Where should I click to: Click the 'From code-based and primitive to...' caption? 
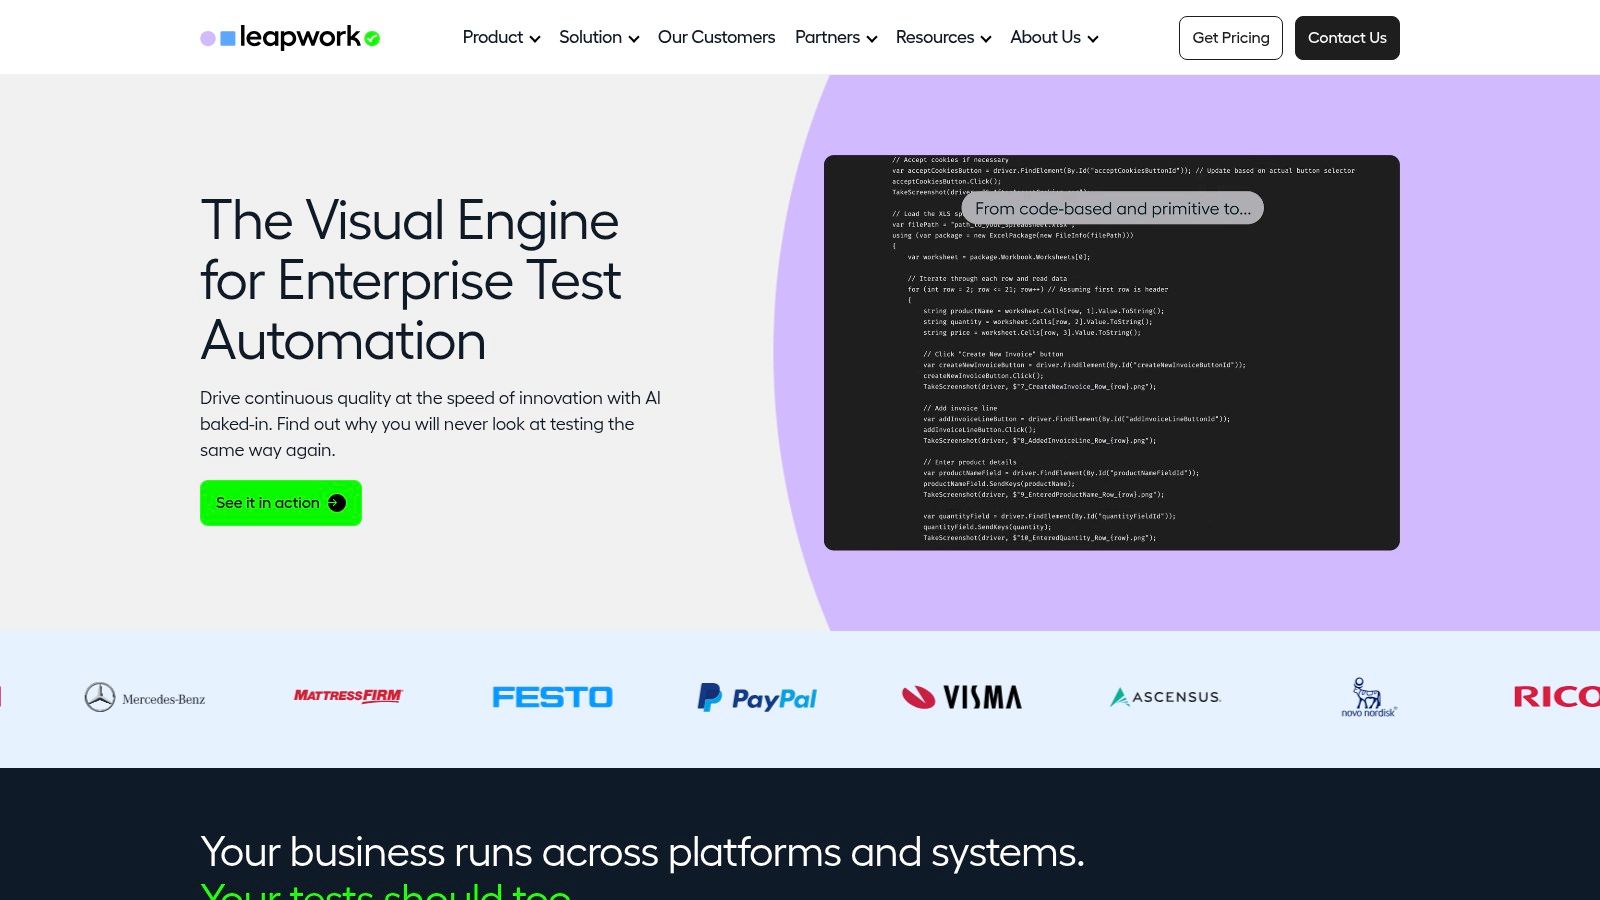click(x=1113, y=208)
